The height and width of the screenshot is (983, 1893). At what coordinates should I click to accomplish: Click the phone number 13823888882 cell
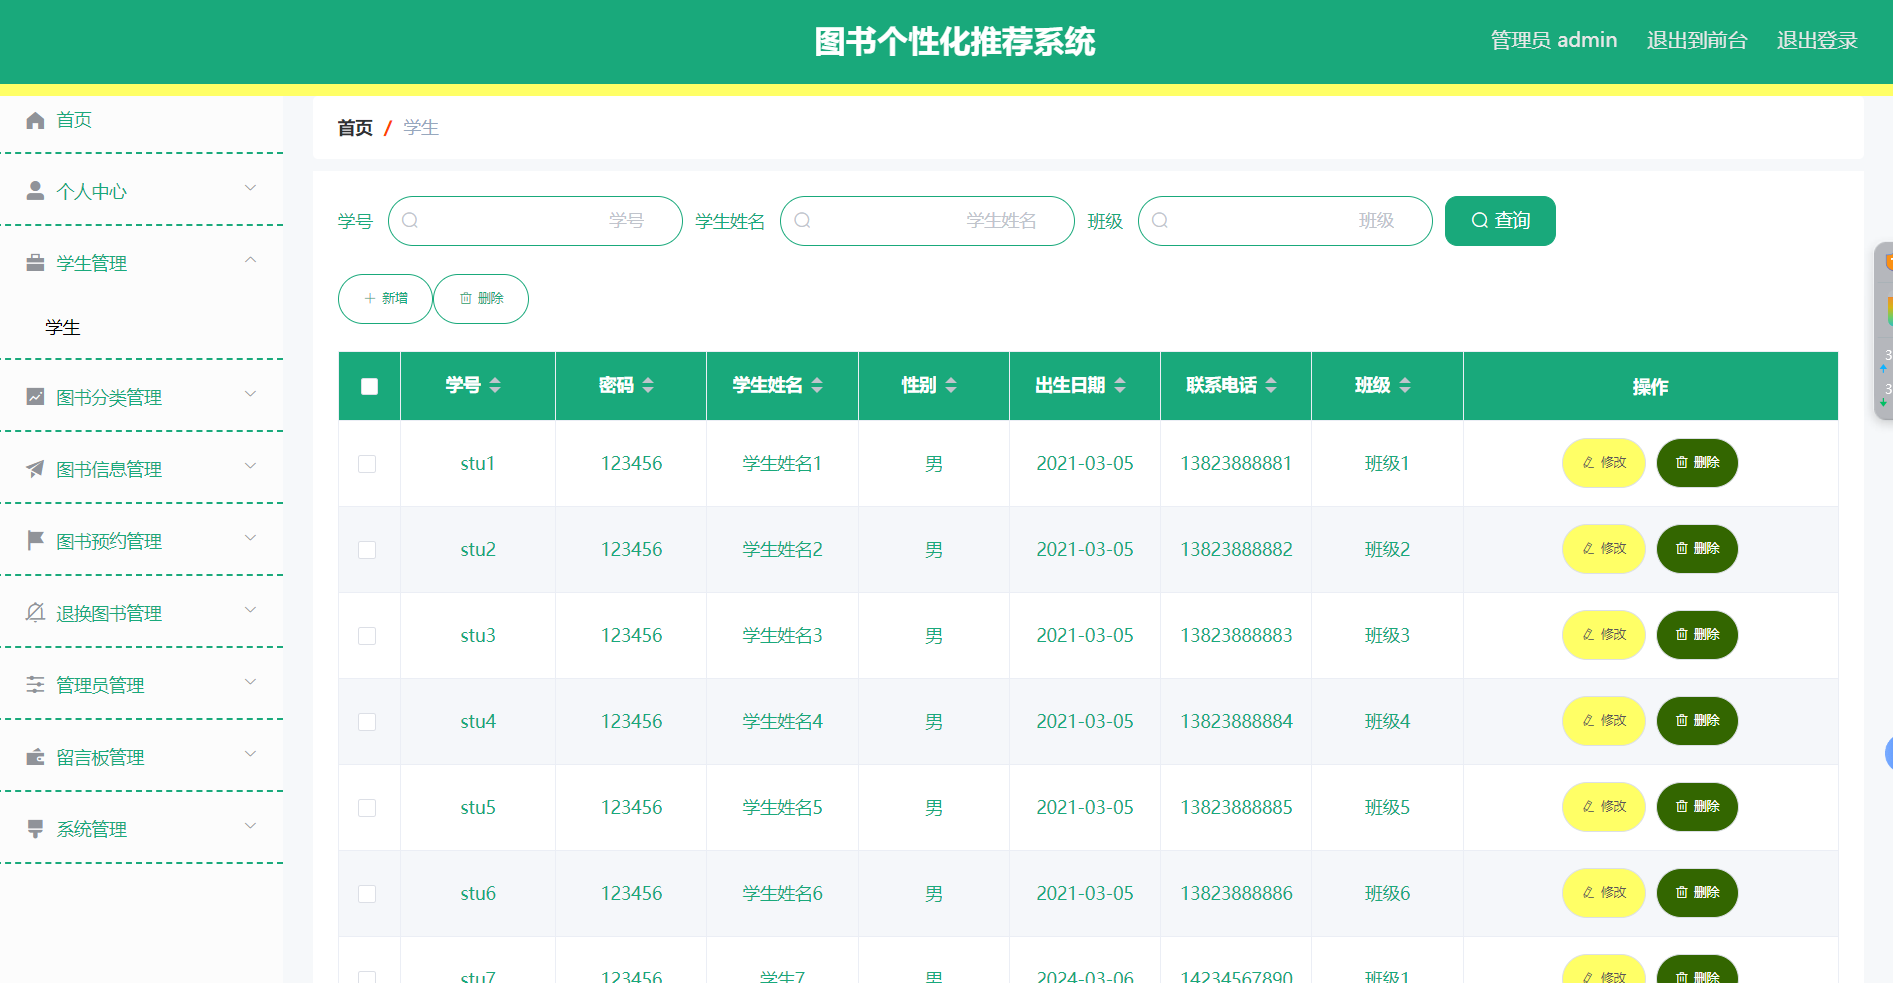pos(1236,550)
